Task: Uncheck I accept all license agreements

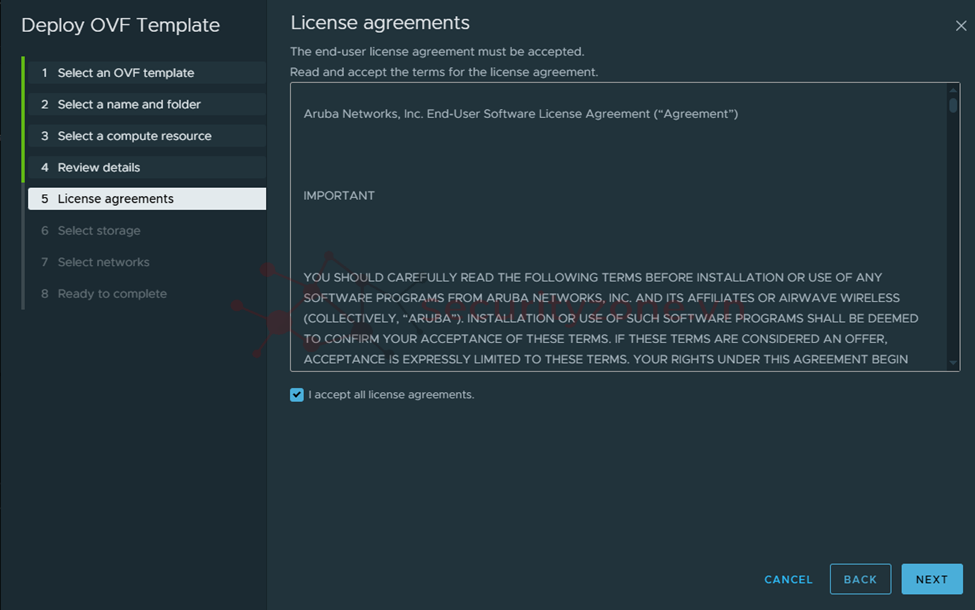Action: 297,395
